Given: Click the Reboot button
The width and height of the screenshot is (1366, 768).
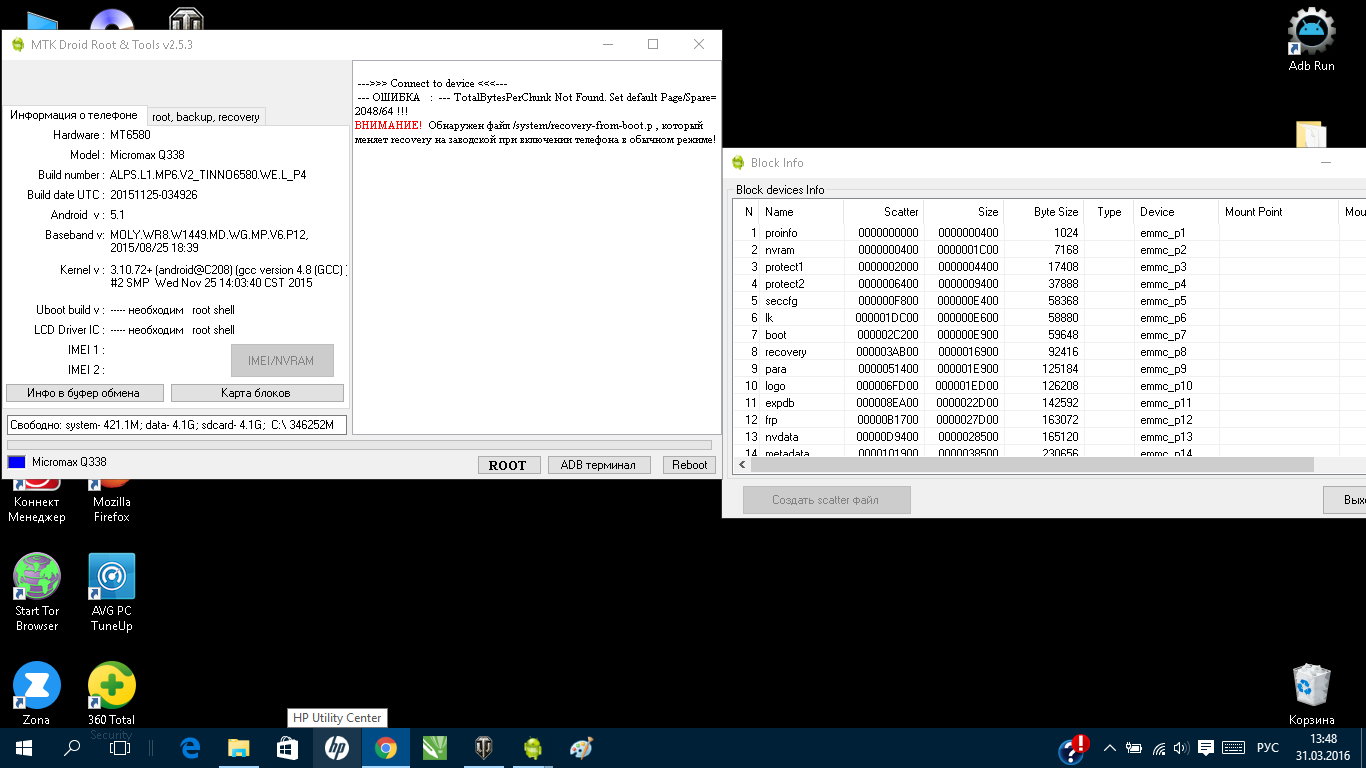Looking at the screenshot, I should pos(690,465).
